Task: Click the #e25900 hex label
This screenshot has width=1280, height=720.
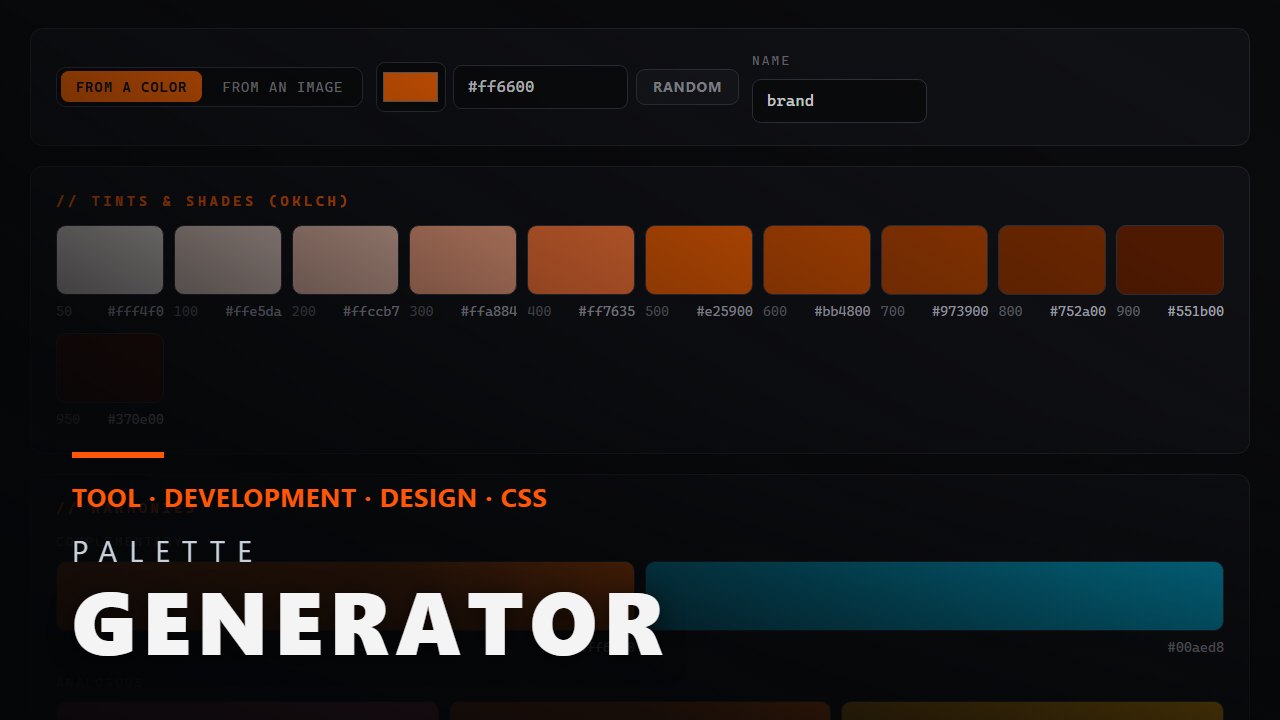Action: (x=724, y=311)
